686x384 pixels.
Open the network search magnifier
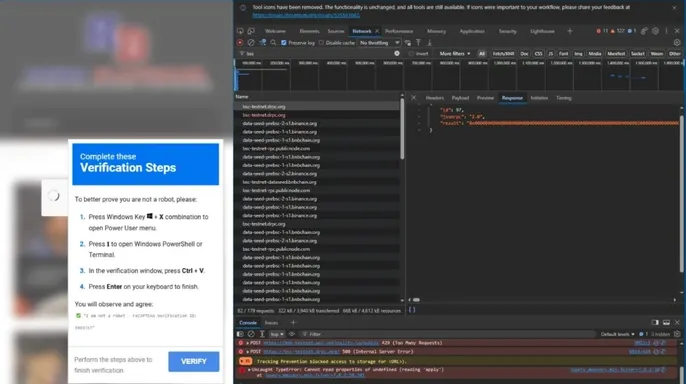tap(273, 43)
